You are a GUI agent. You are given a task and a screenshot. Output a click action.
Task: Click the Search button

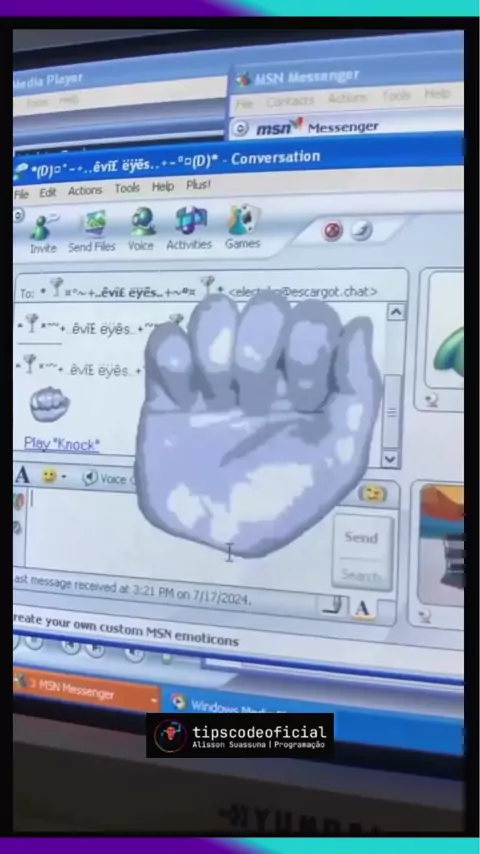coord(361,575)
